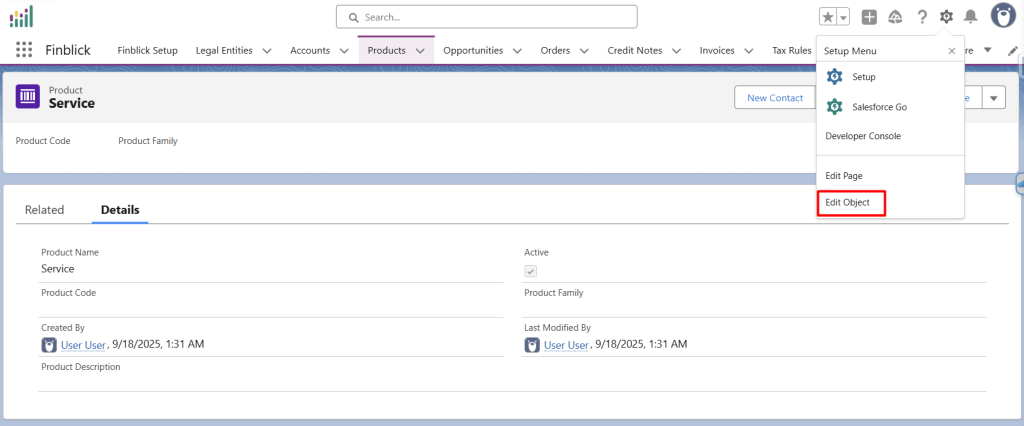Viewport: 1024px width, 426px height.
Task: Switch to the Related tab
Action: 44,210
